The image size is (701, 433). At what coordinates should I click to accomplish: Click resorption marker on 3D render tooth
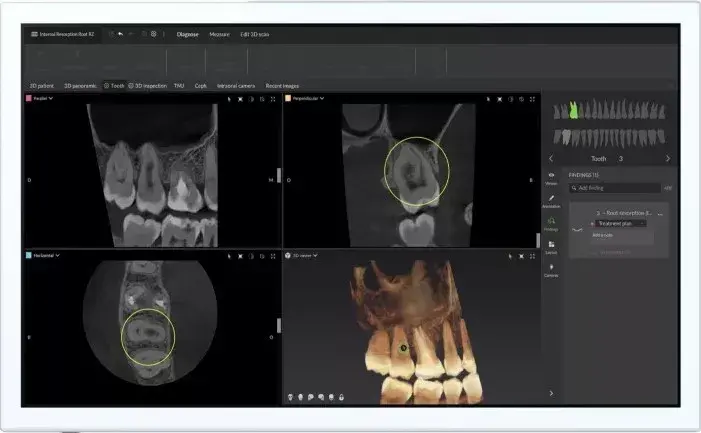coord(403,348)
